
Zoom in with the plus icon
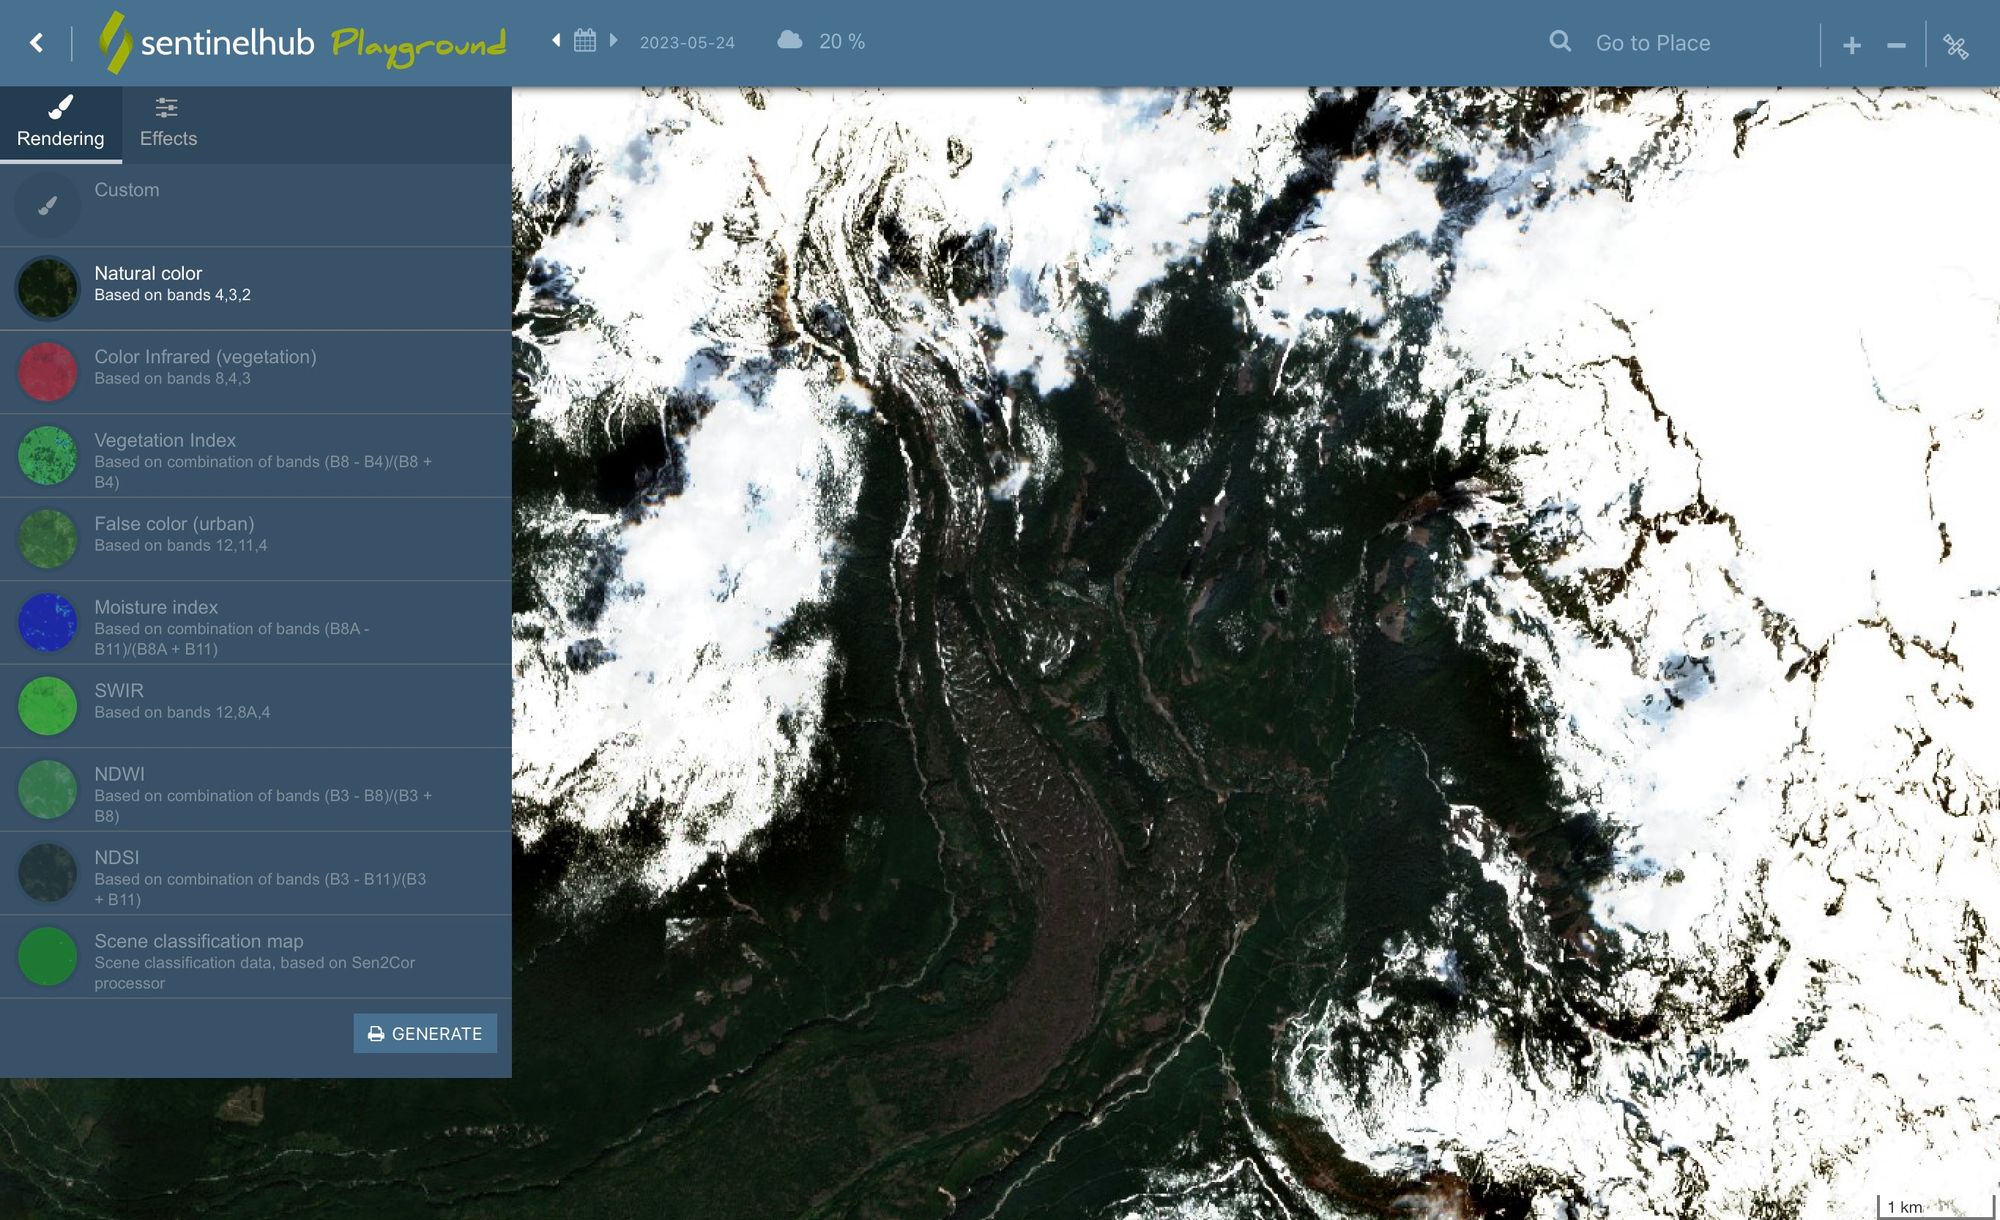[x=1851, y=45]
